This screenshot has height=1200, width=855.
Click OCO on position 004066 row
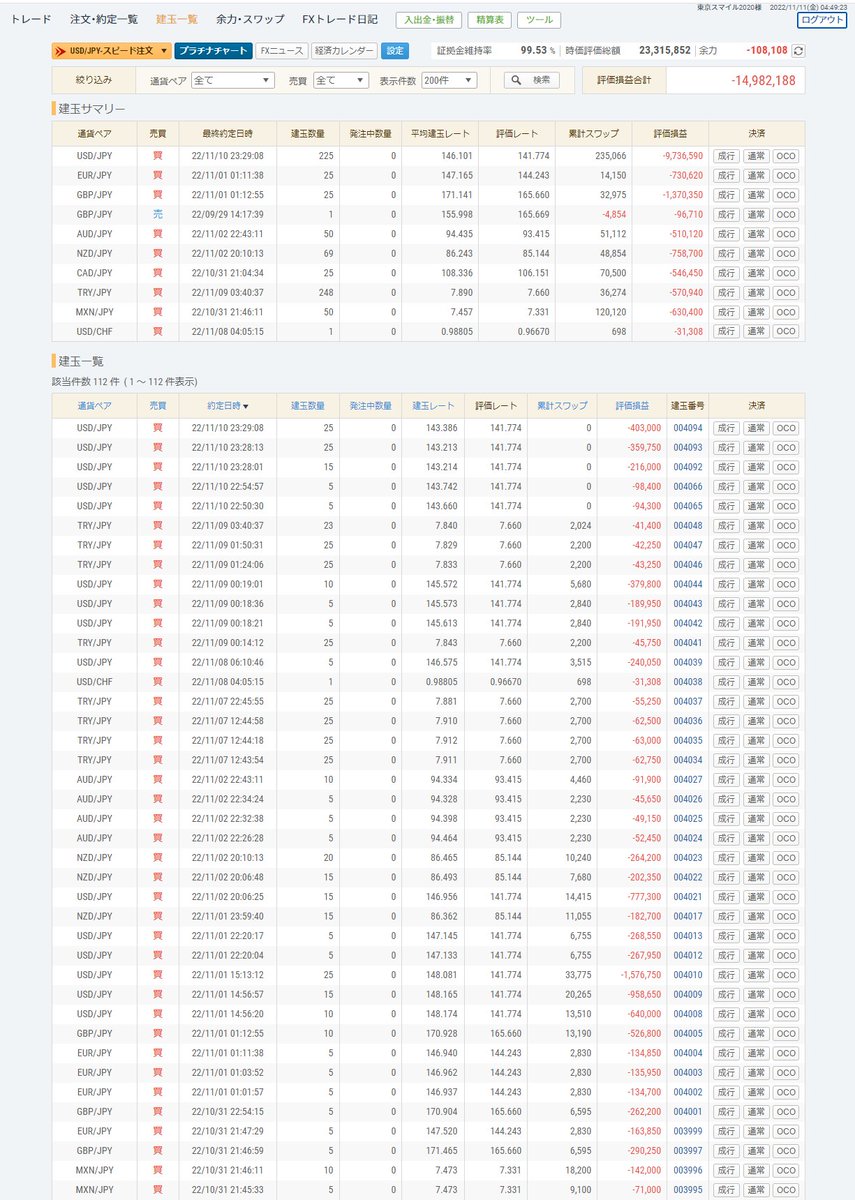pyautogui.click(x=786, y=487)
